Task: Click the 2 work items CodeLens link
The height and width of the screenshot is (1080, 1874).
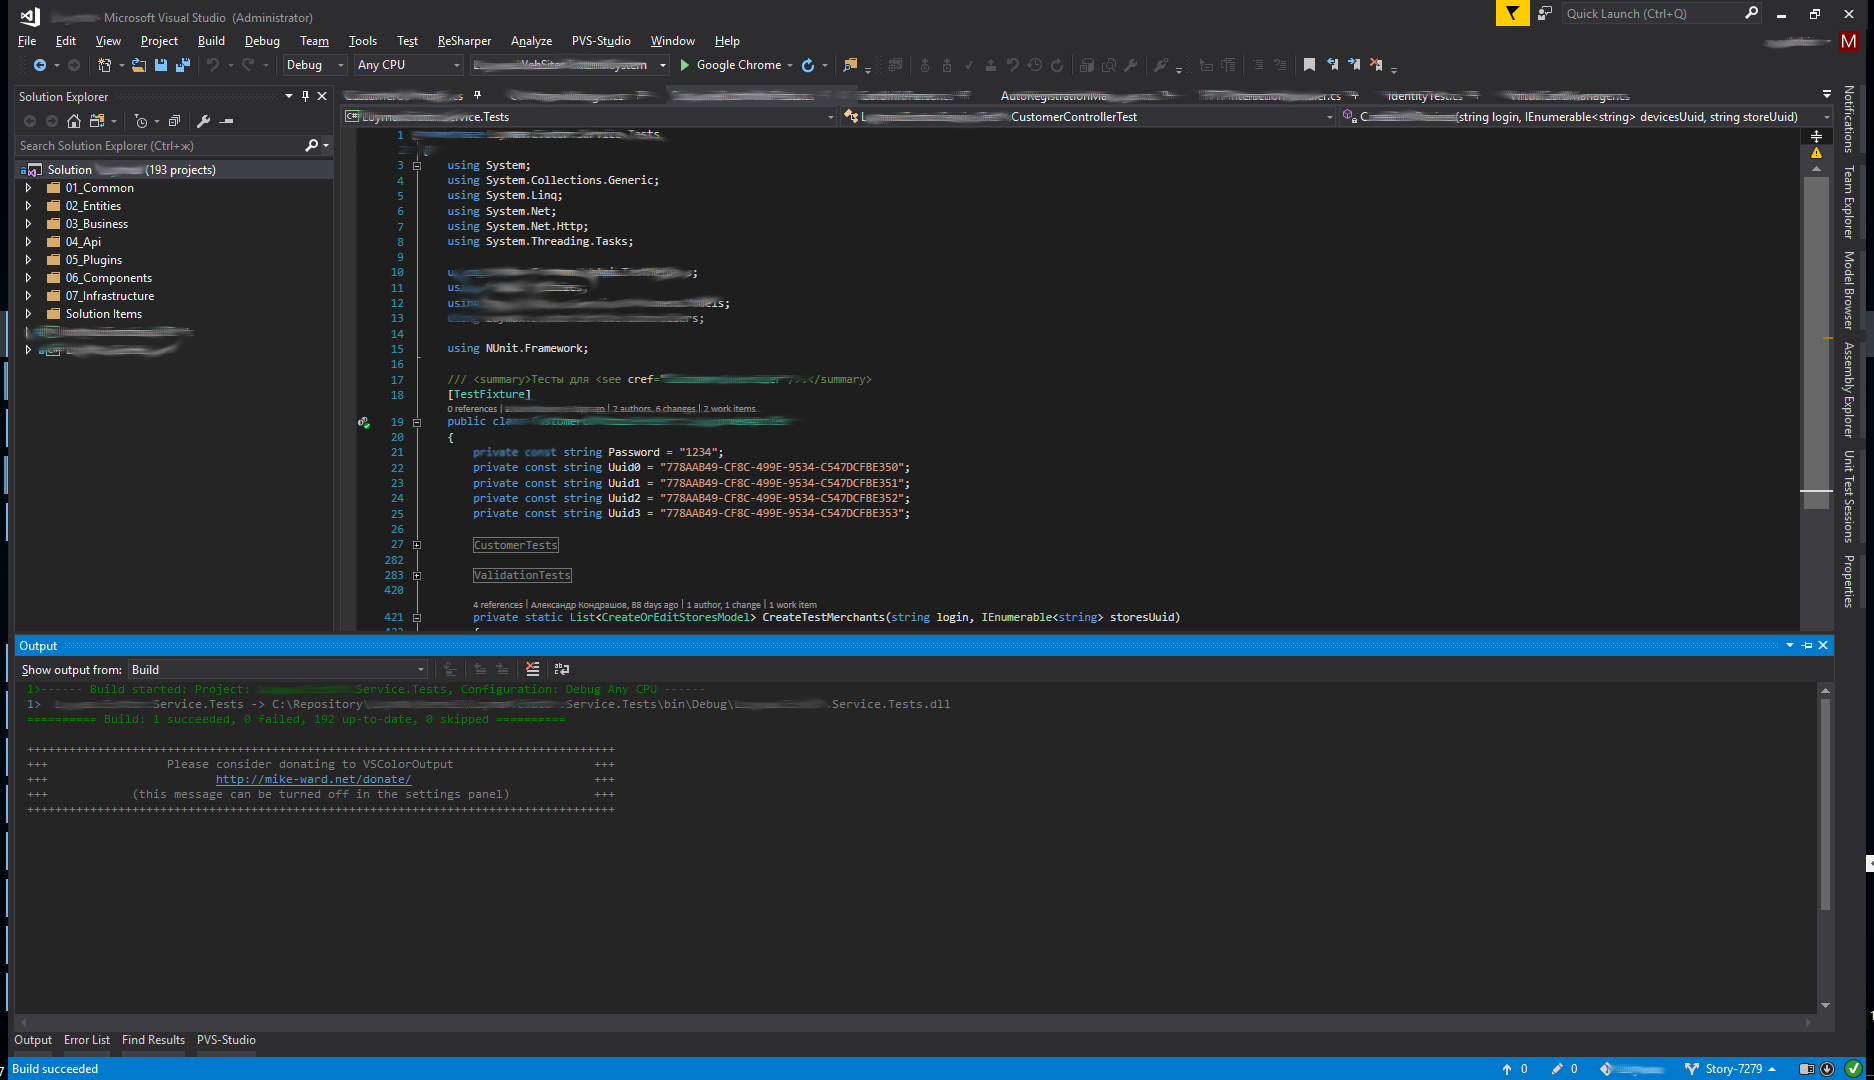Action: coord(730,409)
